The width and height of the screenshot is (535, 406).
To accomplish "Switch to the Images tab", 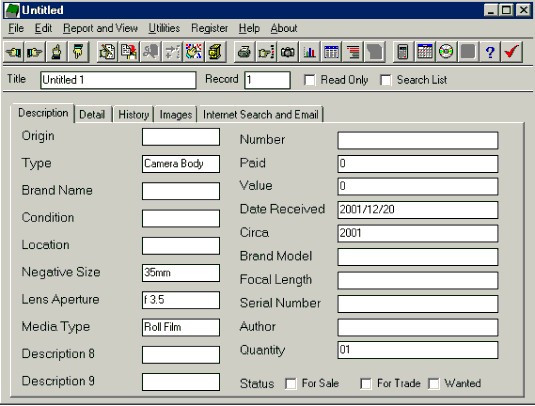I will pos(176,115).
